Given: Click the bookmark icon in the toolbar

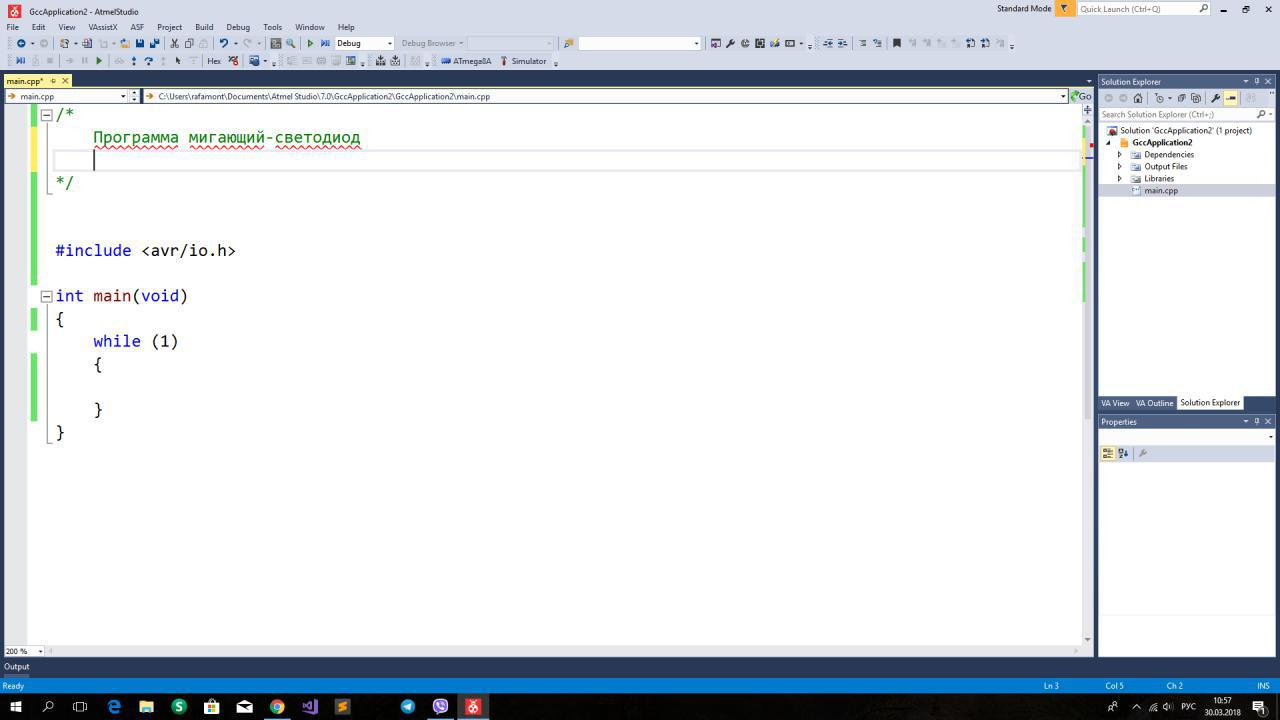Looking at the screenshot, I should [x=897, y=43].
